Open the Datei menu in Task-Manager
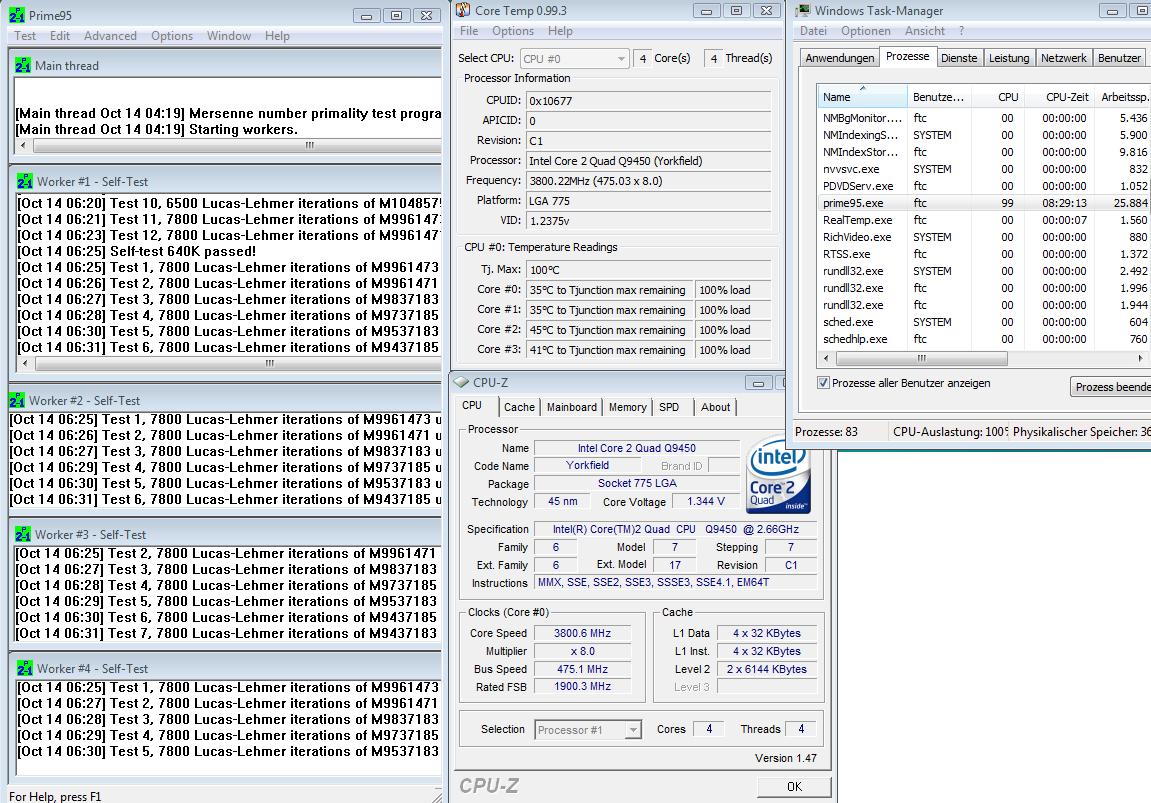 pyautogui.click(x=813, y=31)
